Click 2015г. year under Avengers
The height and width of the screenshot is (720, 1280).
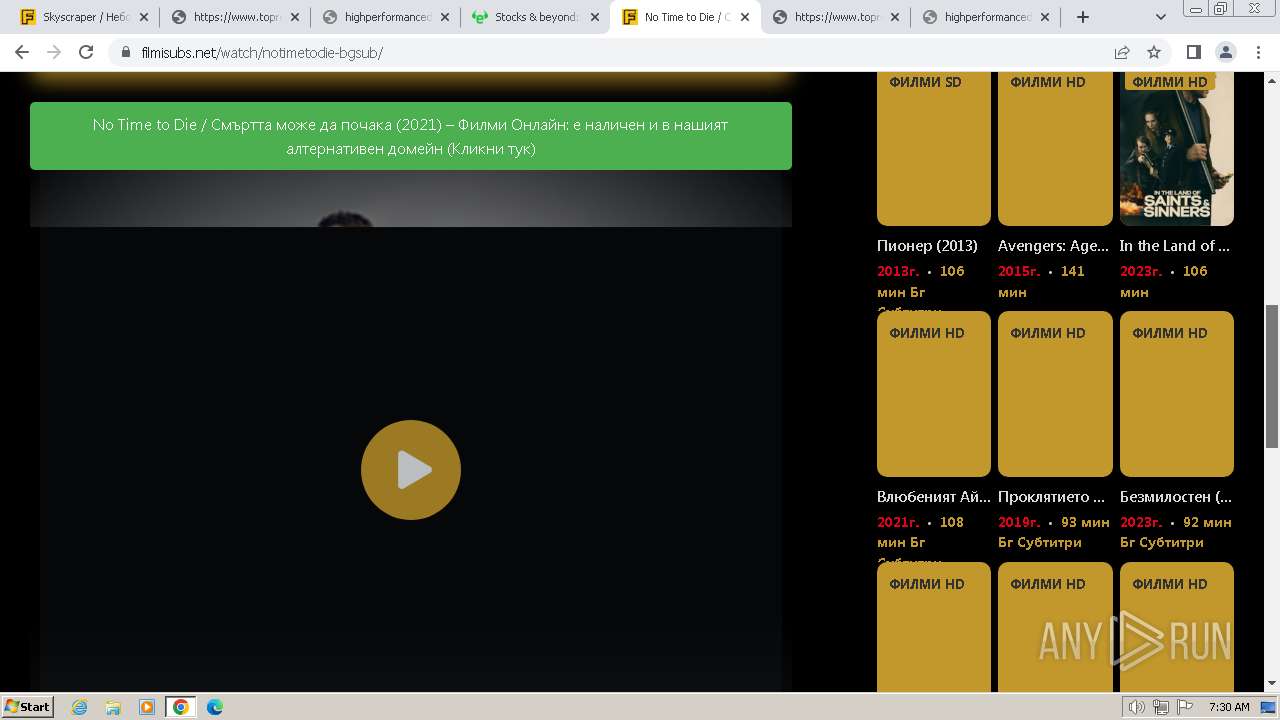coord(1019,271)
